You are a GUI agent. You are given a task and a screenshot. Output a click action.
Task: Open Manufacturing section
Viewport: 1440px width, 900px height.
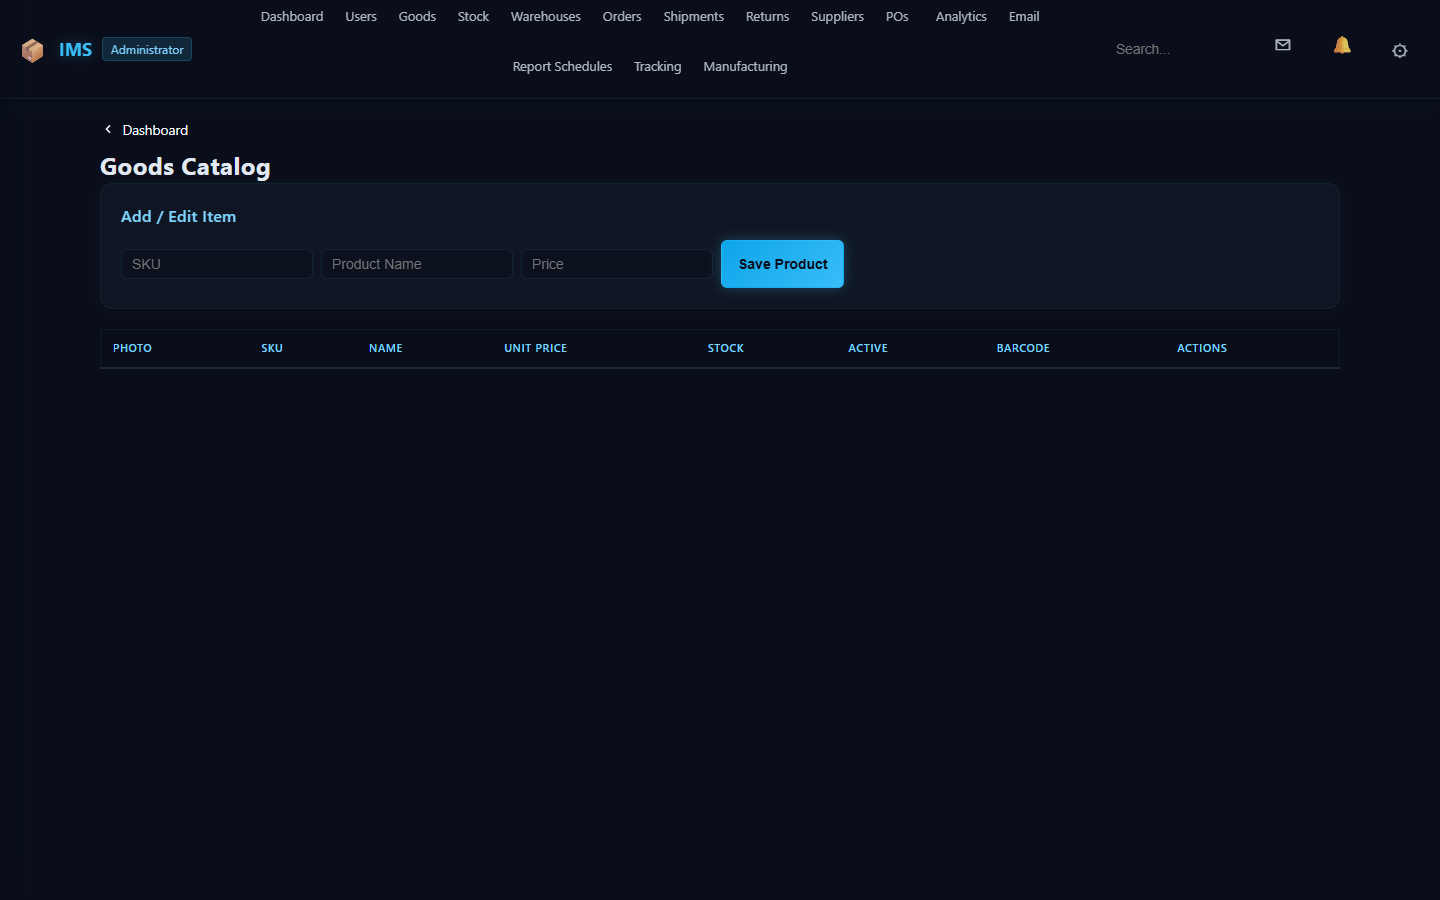click(745, 67)
